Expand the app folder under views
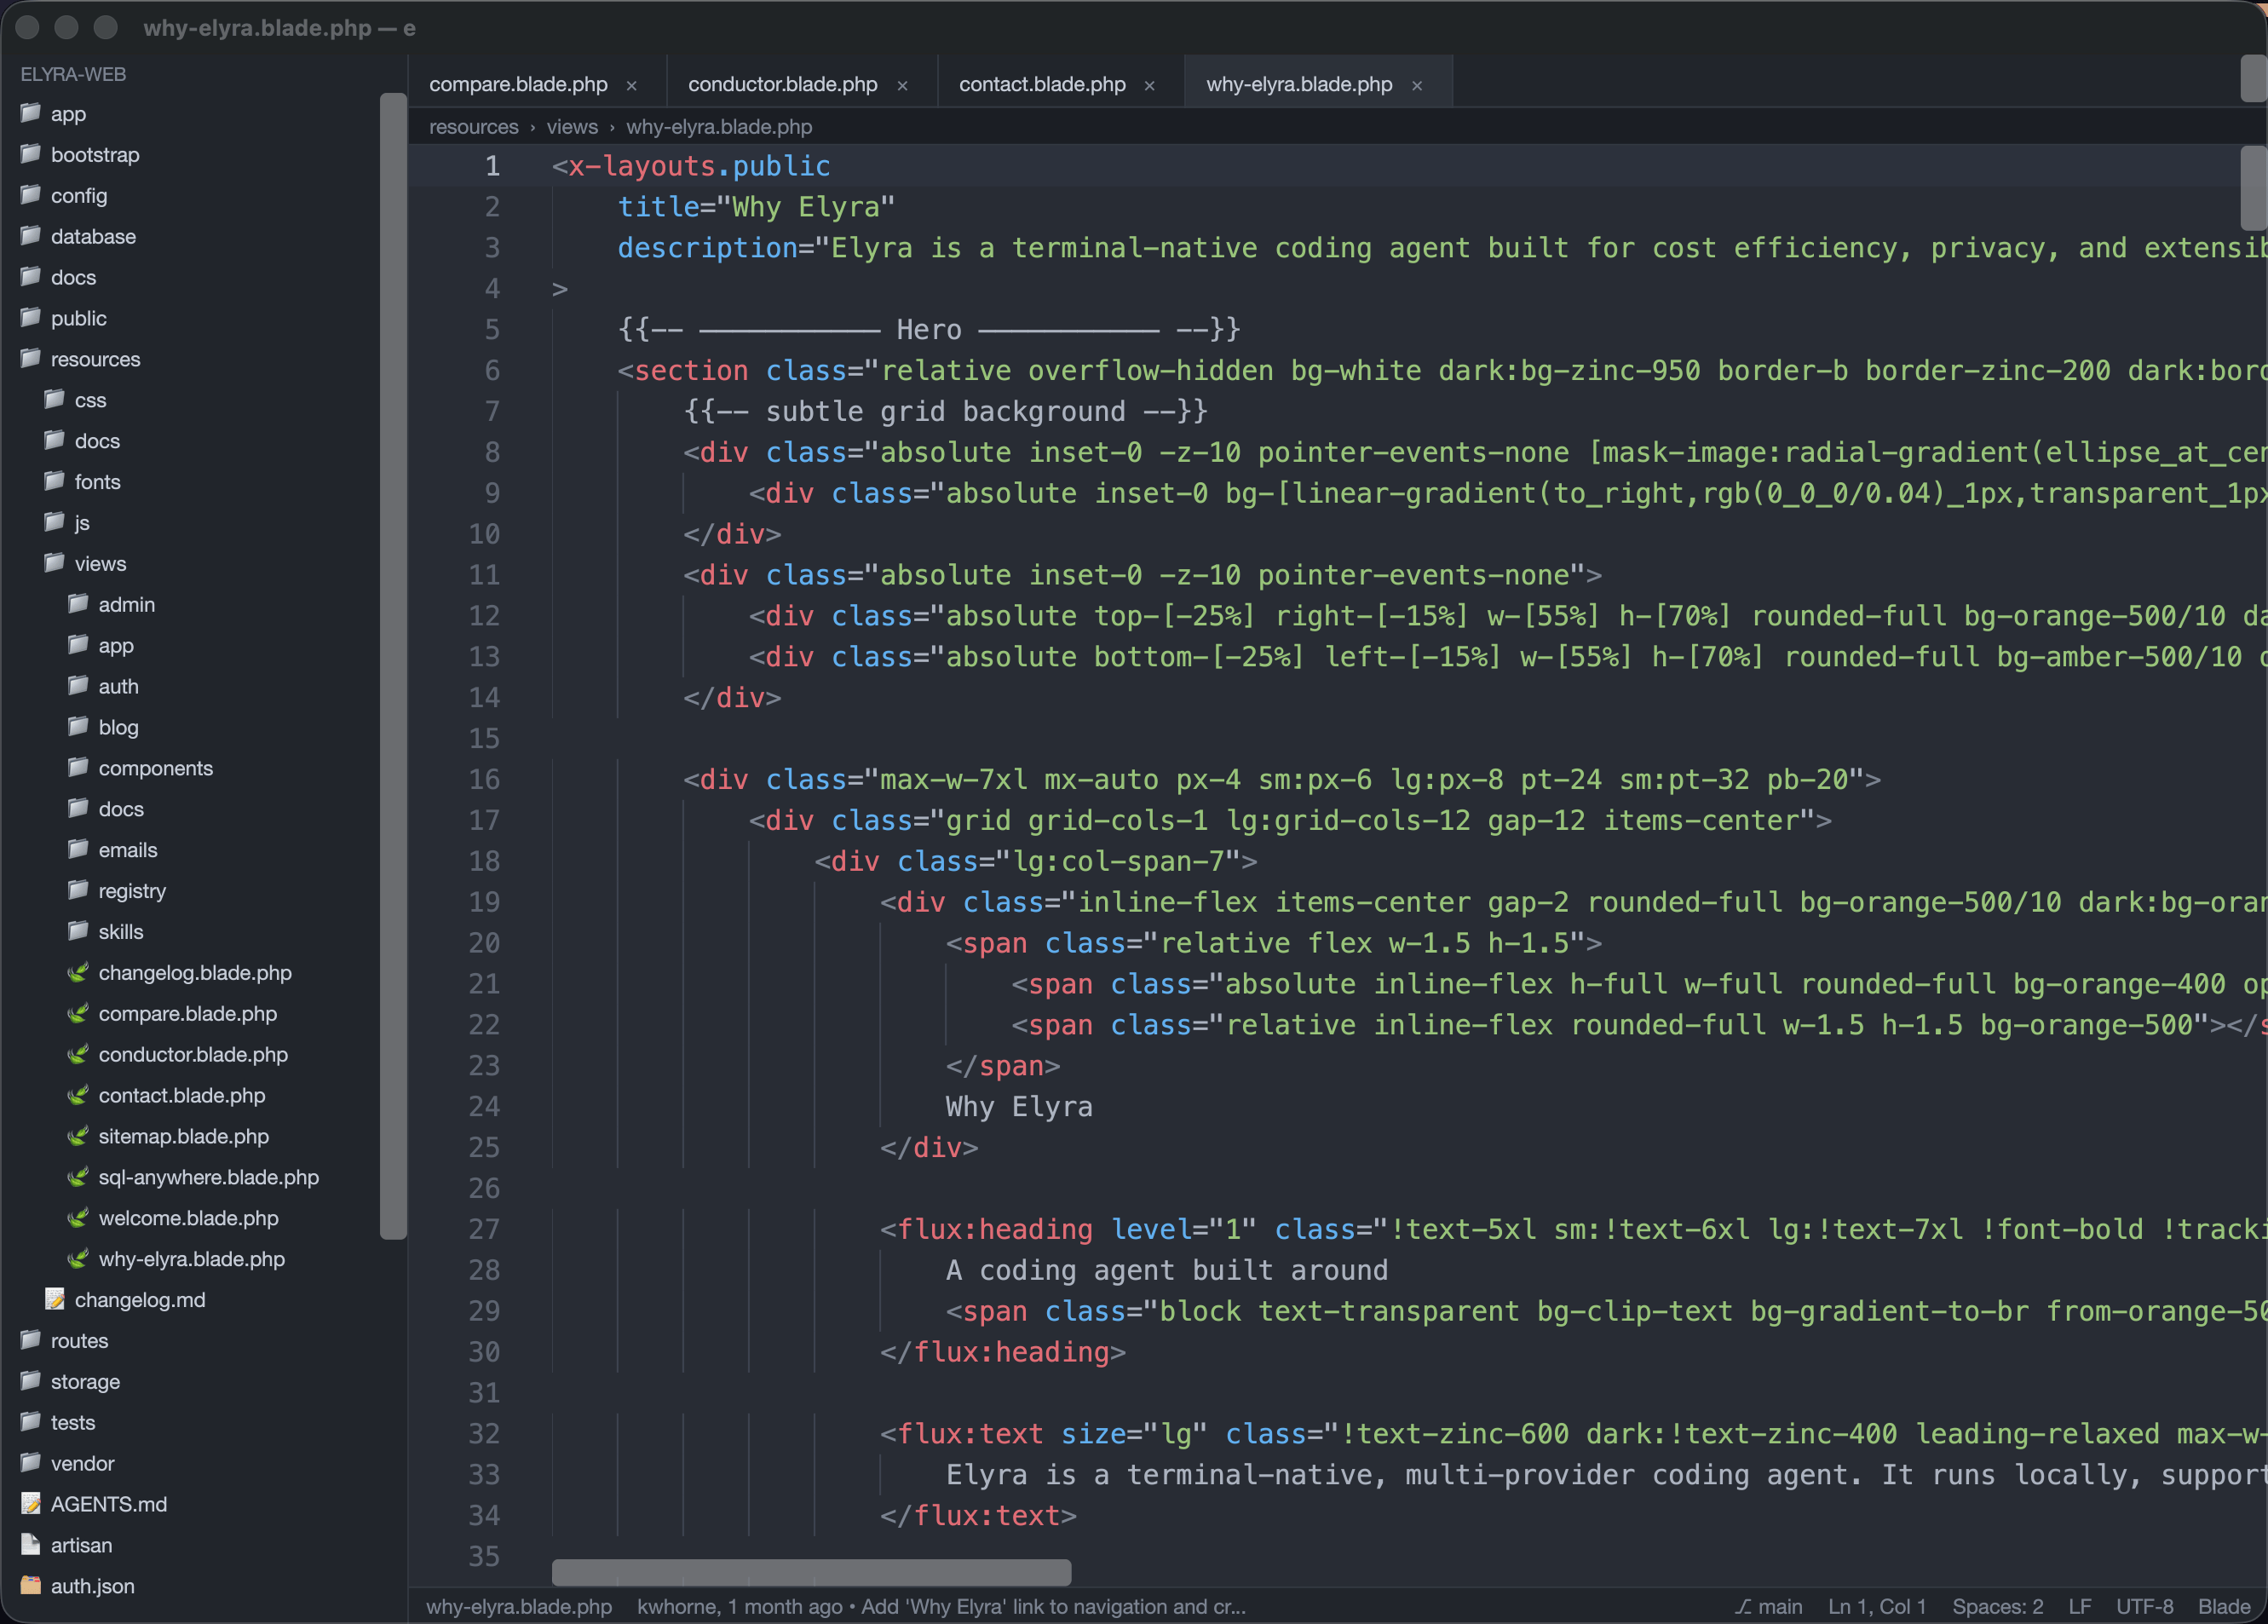 pos(116,645)
